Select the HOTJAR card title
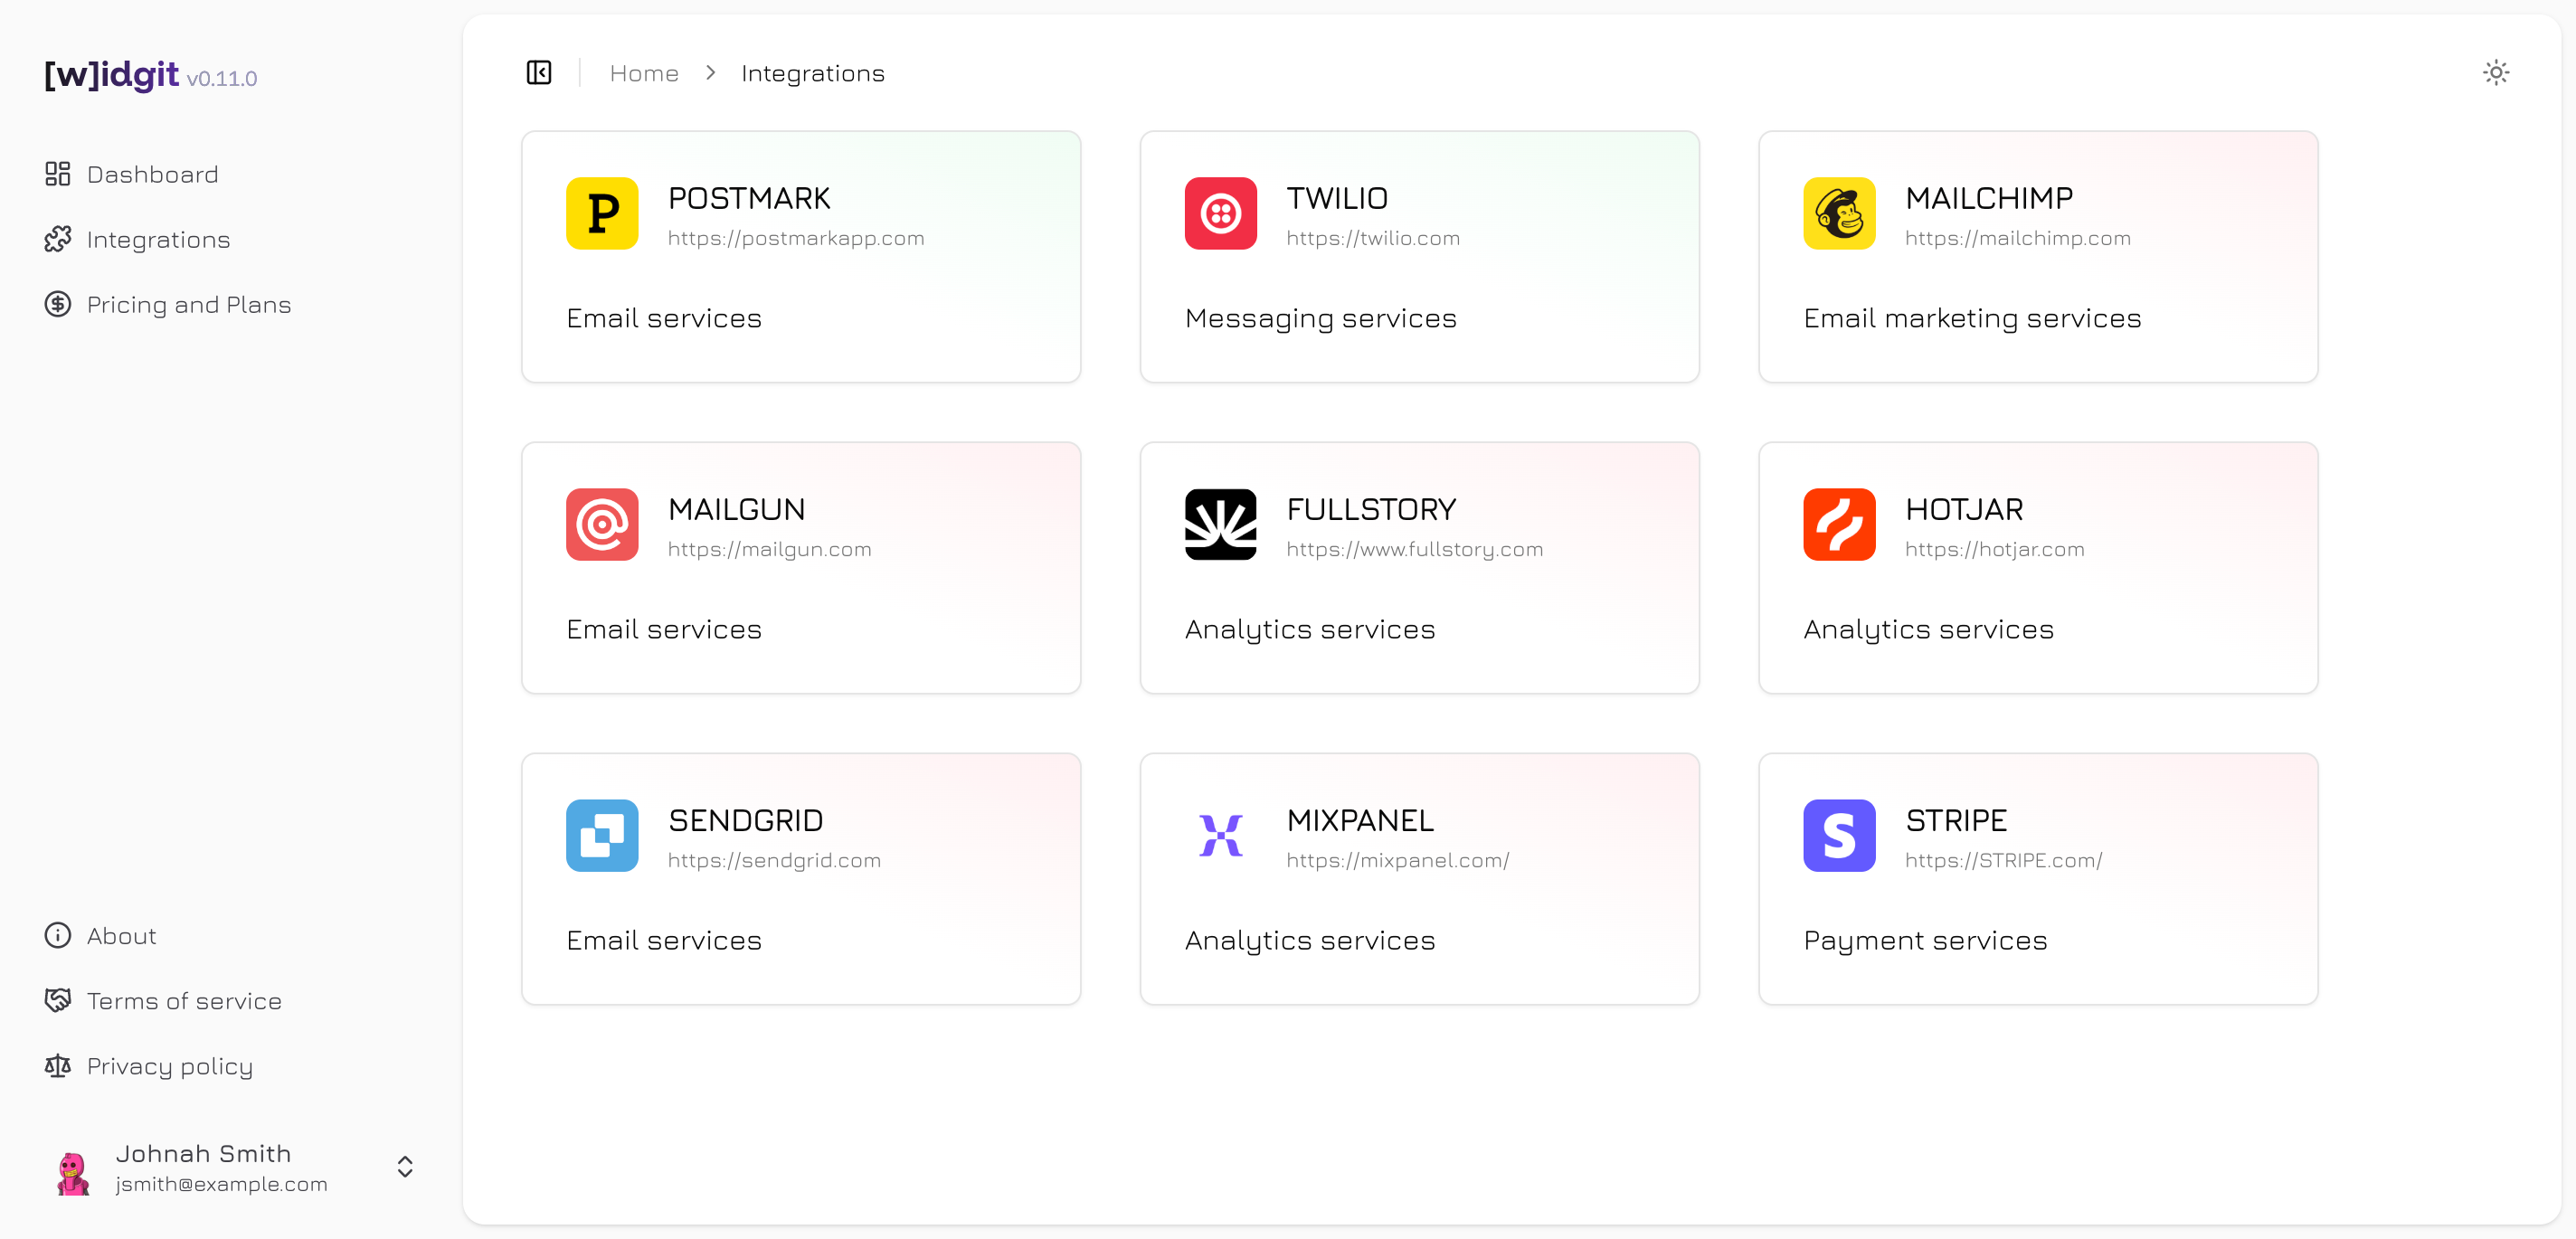The image size is (2576, 1239). tap(1964, 509)
